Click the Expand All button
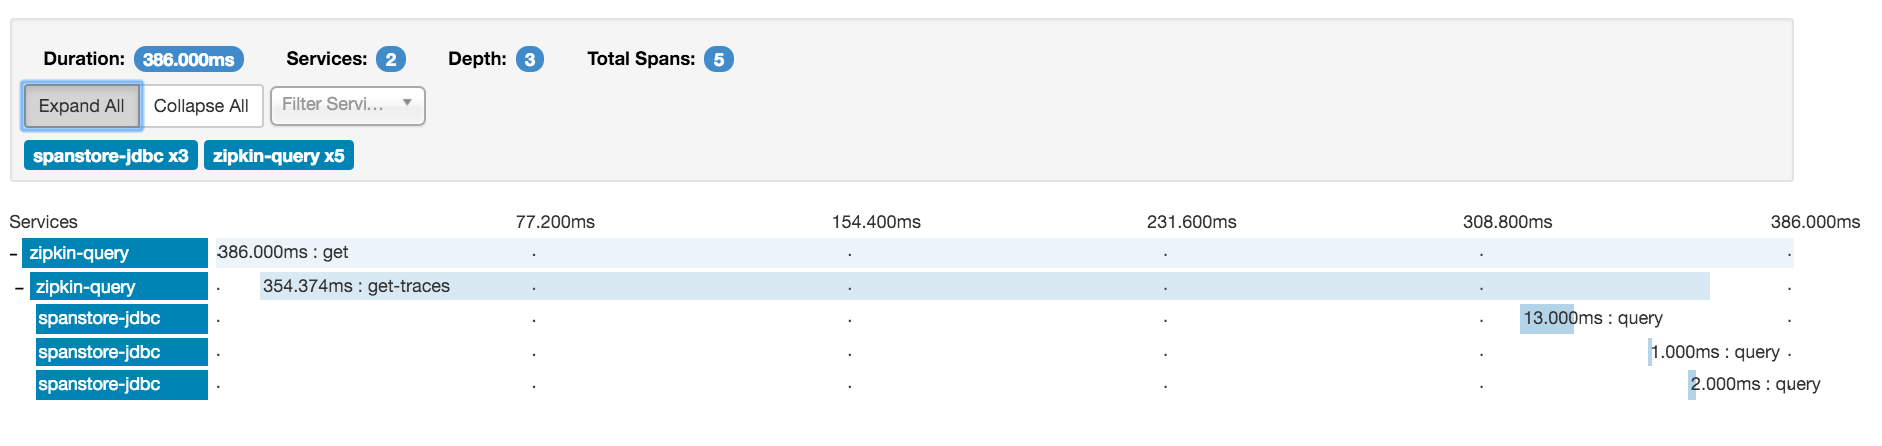 point(82,106)
